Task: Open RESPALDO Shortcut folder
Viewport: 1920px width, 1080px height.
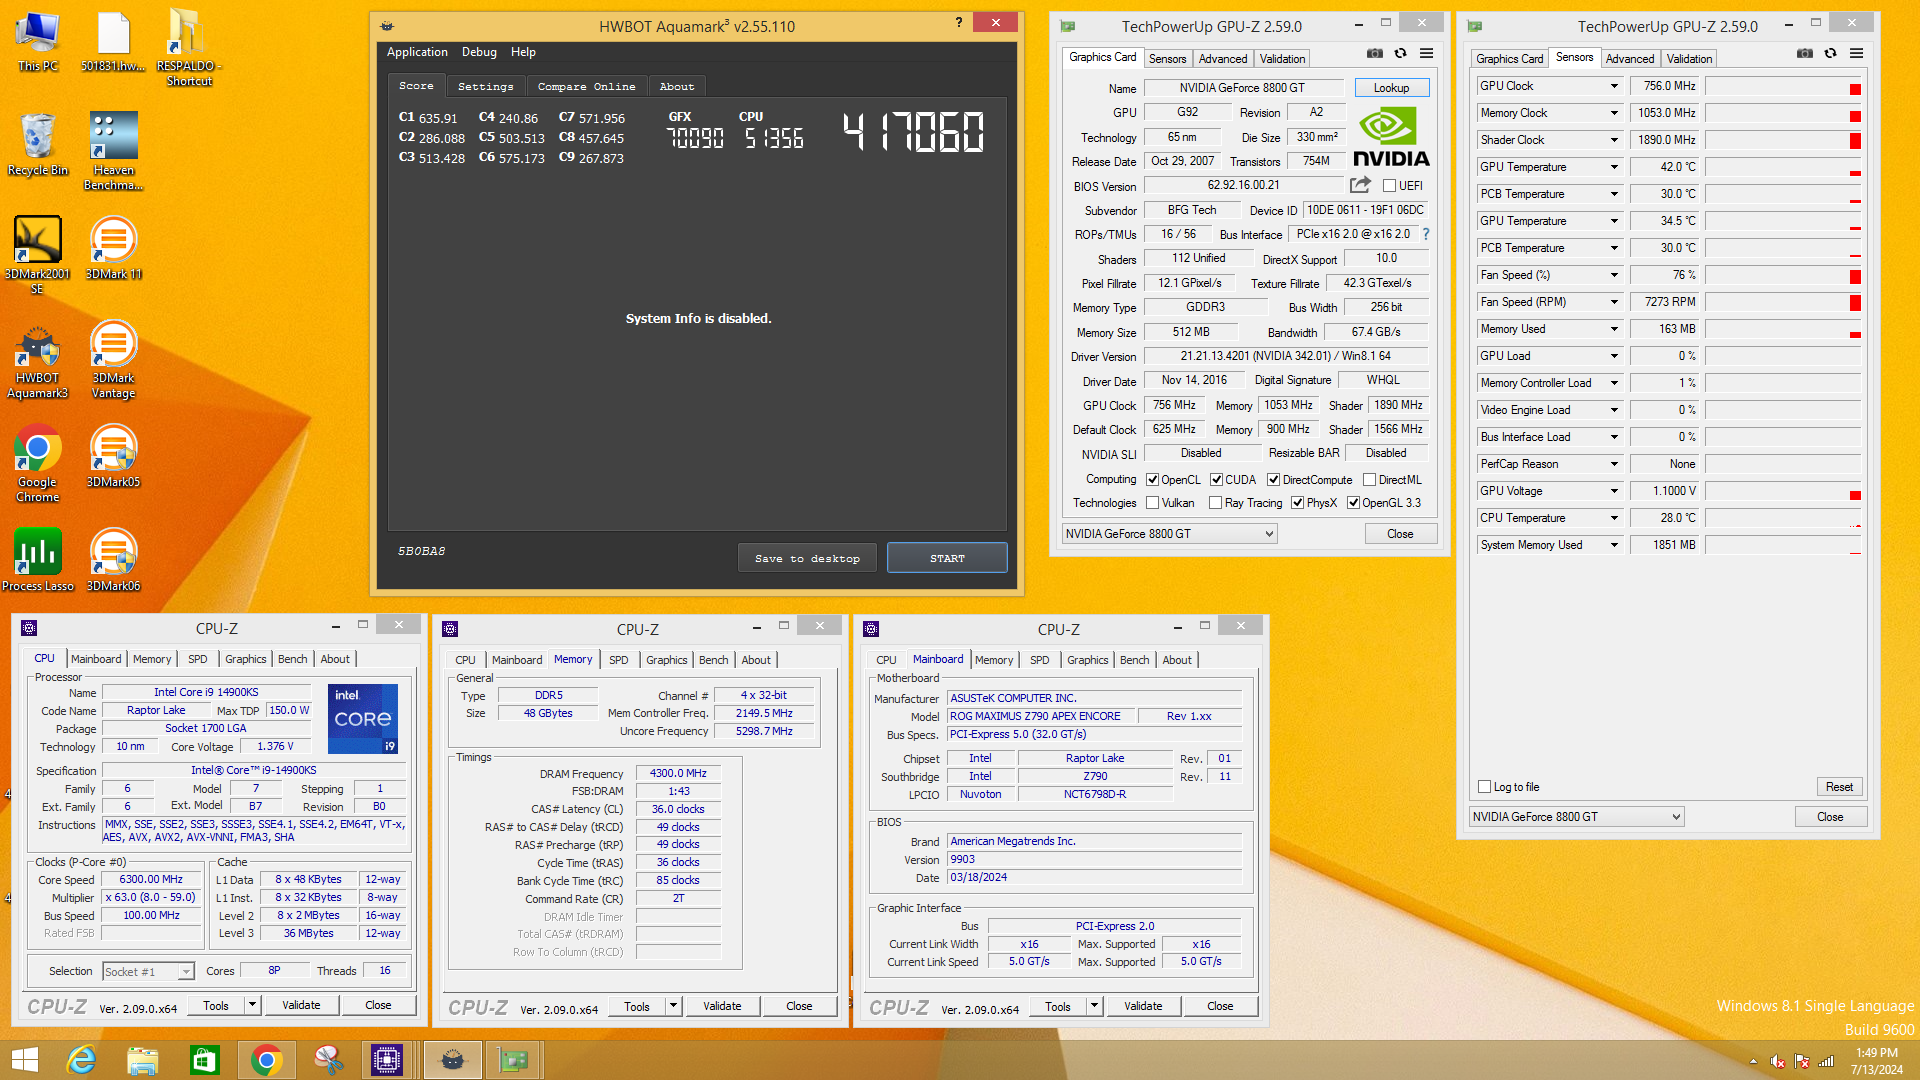Action: [x=188, y=48]
